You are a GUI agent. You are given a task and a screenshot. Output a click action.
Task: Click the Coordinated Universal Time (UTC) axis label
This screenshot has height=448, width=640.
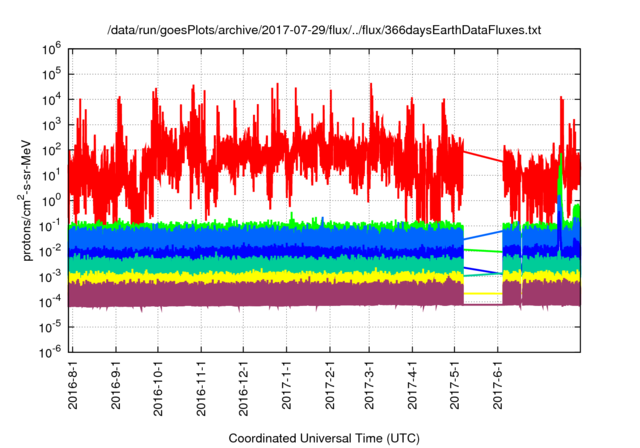323,437
